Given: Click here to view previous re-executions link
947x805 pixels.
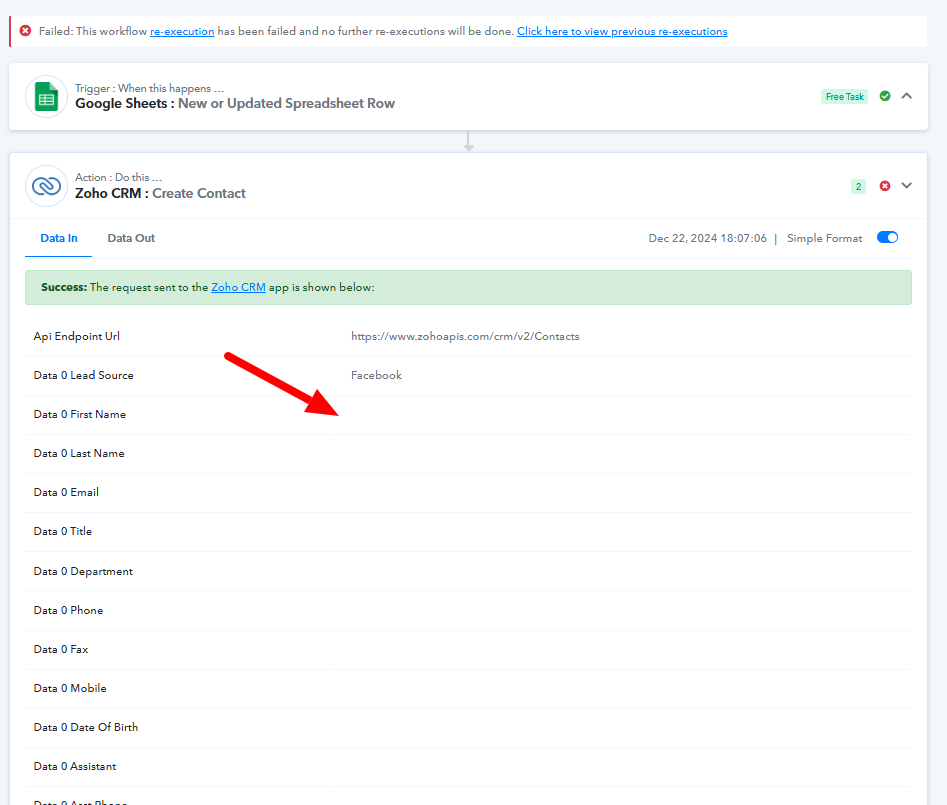Looking at the screenshot, I should [622, 31].
